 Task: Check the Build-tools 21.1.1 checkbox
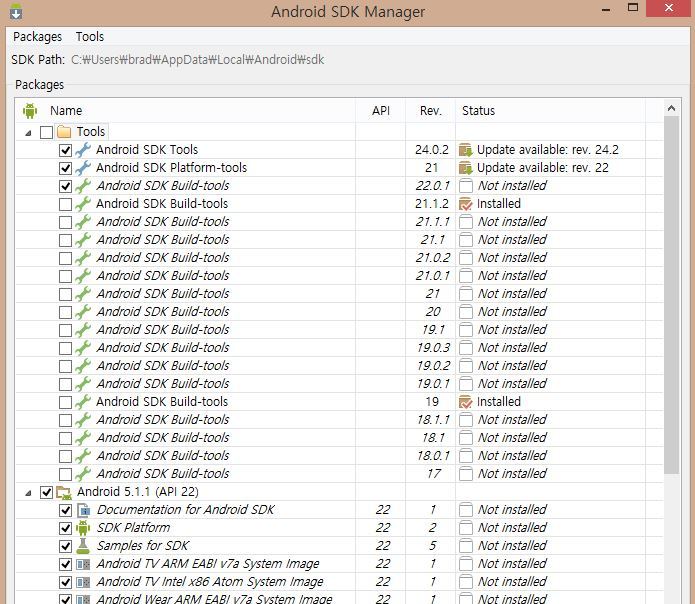coord(65,222)
